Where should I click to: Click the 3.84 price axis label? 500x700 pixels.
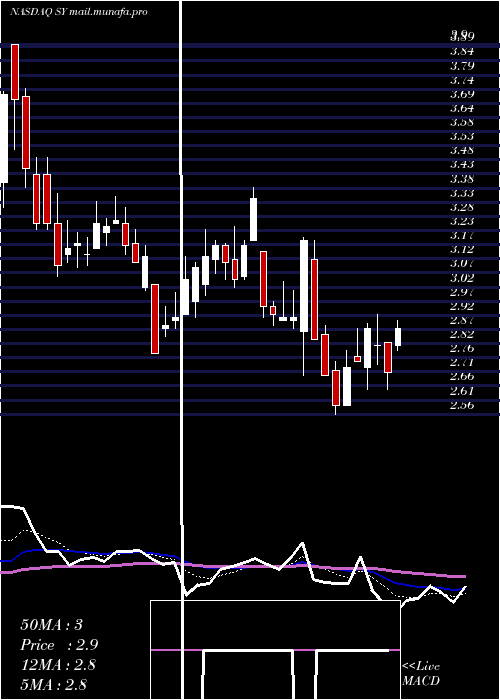click(x=462, y=51)
